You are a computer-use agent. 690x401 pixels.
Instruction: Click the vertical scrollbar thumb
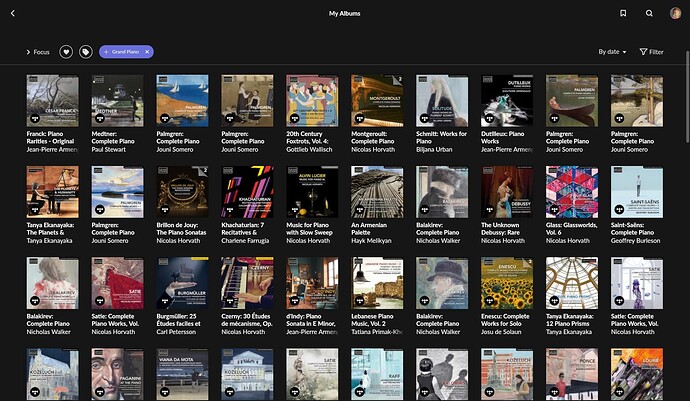[687, 97]
